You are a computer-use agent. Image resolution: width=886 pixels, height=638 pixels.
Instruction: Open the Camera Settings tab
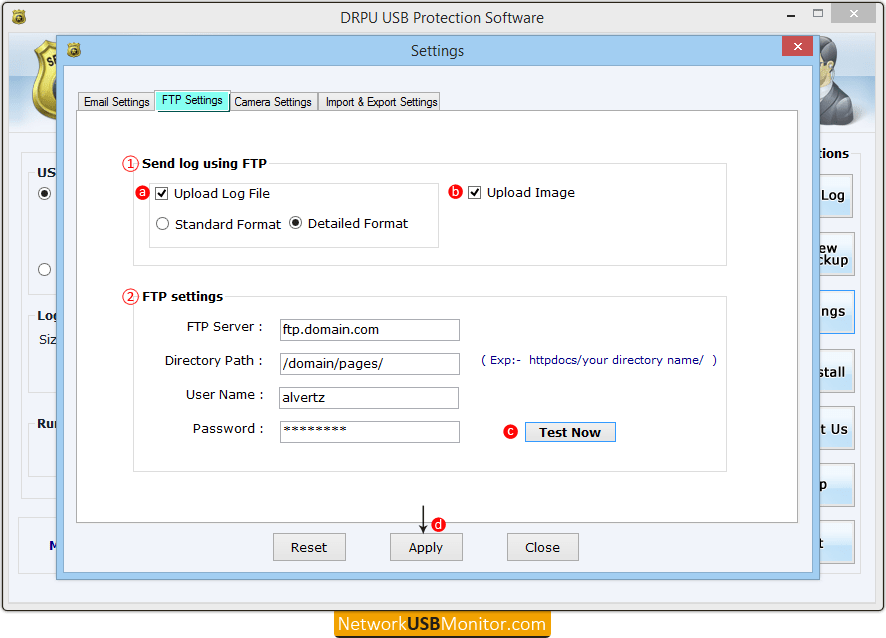click(x=273, y=102)
